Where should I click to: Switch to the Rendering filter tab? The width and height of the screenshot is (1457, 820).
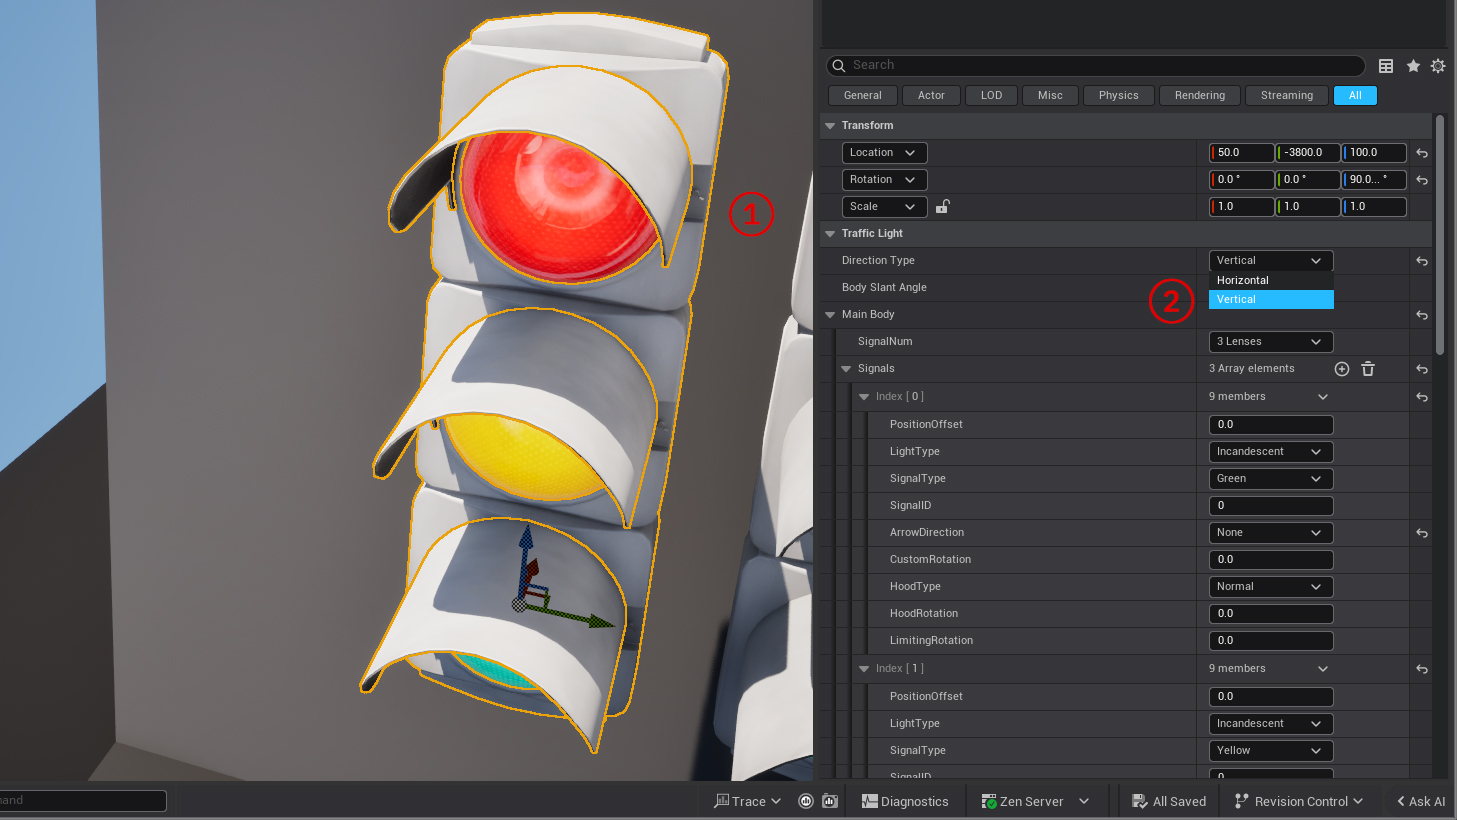1199,96
